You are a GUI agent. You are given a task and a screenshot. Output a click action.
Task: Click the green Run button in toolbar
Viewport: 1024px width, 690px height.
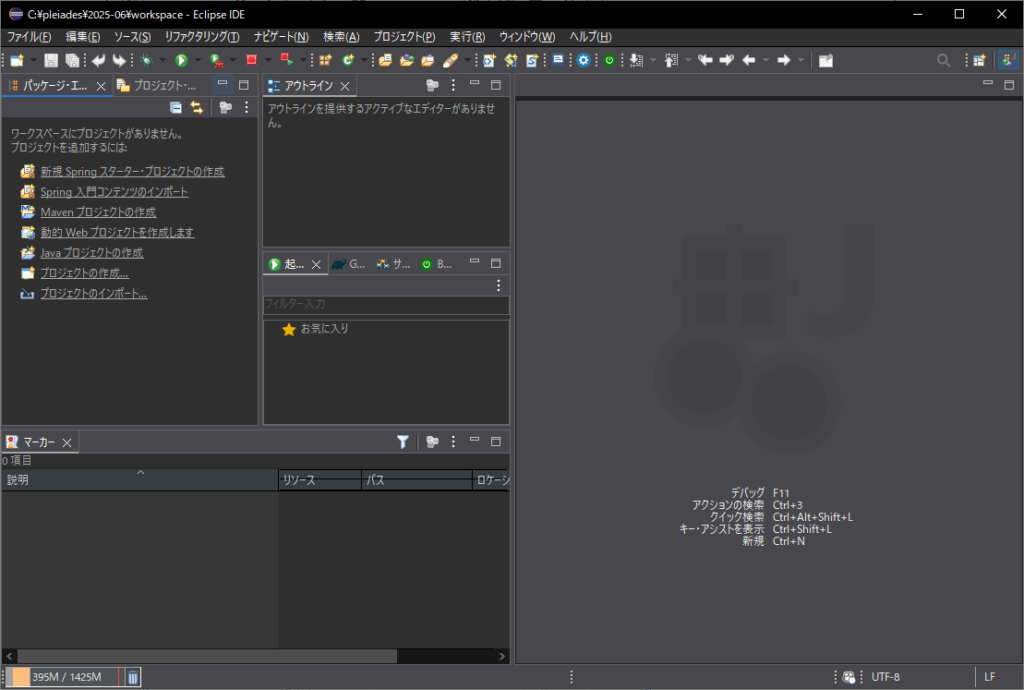(182, 60)
